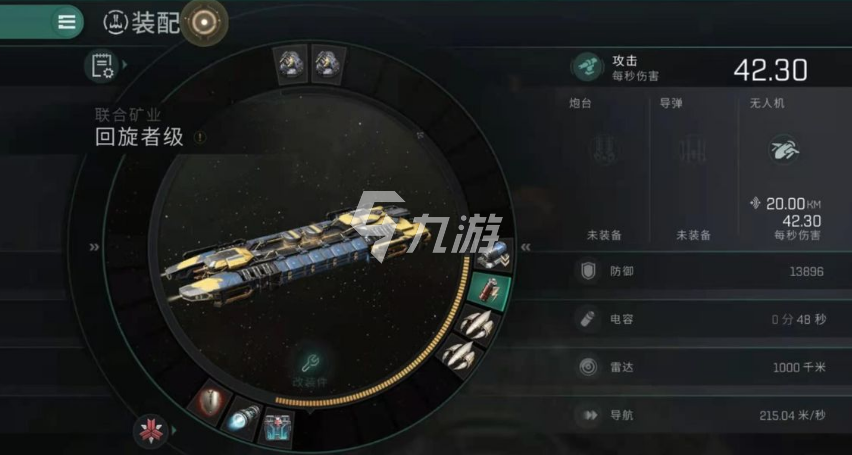852x455 pixels.
Task: Open the 电容 capacitor stats row
Action: (x=701, y=319)
